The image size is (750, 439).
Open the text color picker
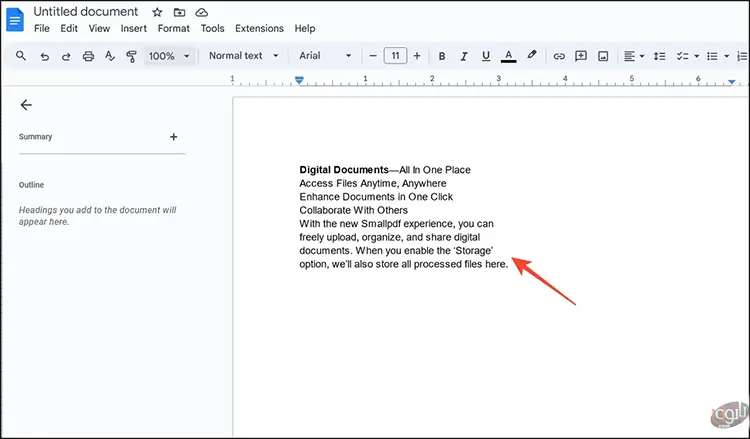[x=508, y=56]
